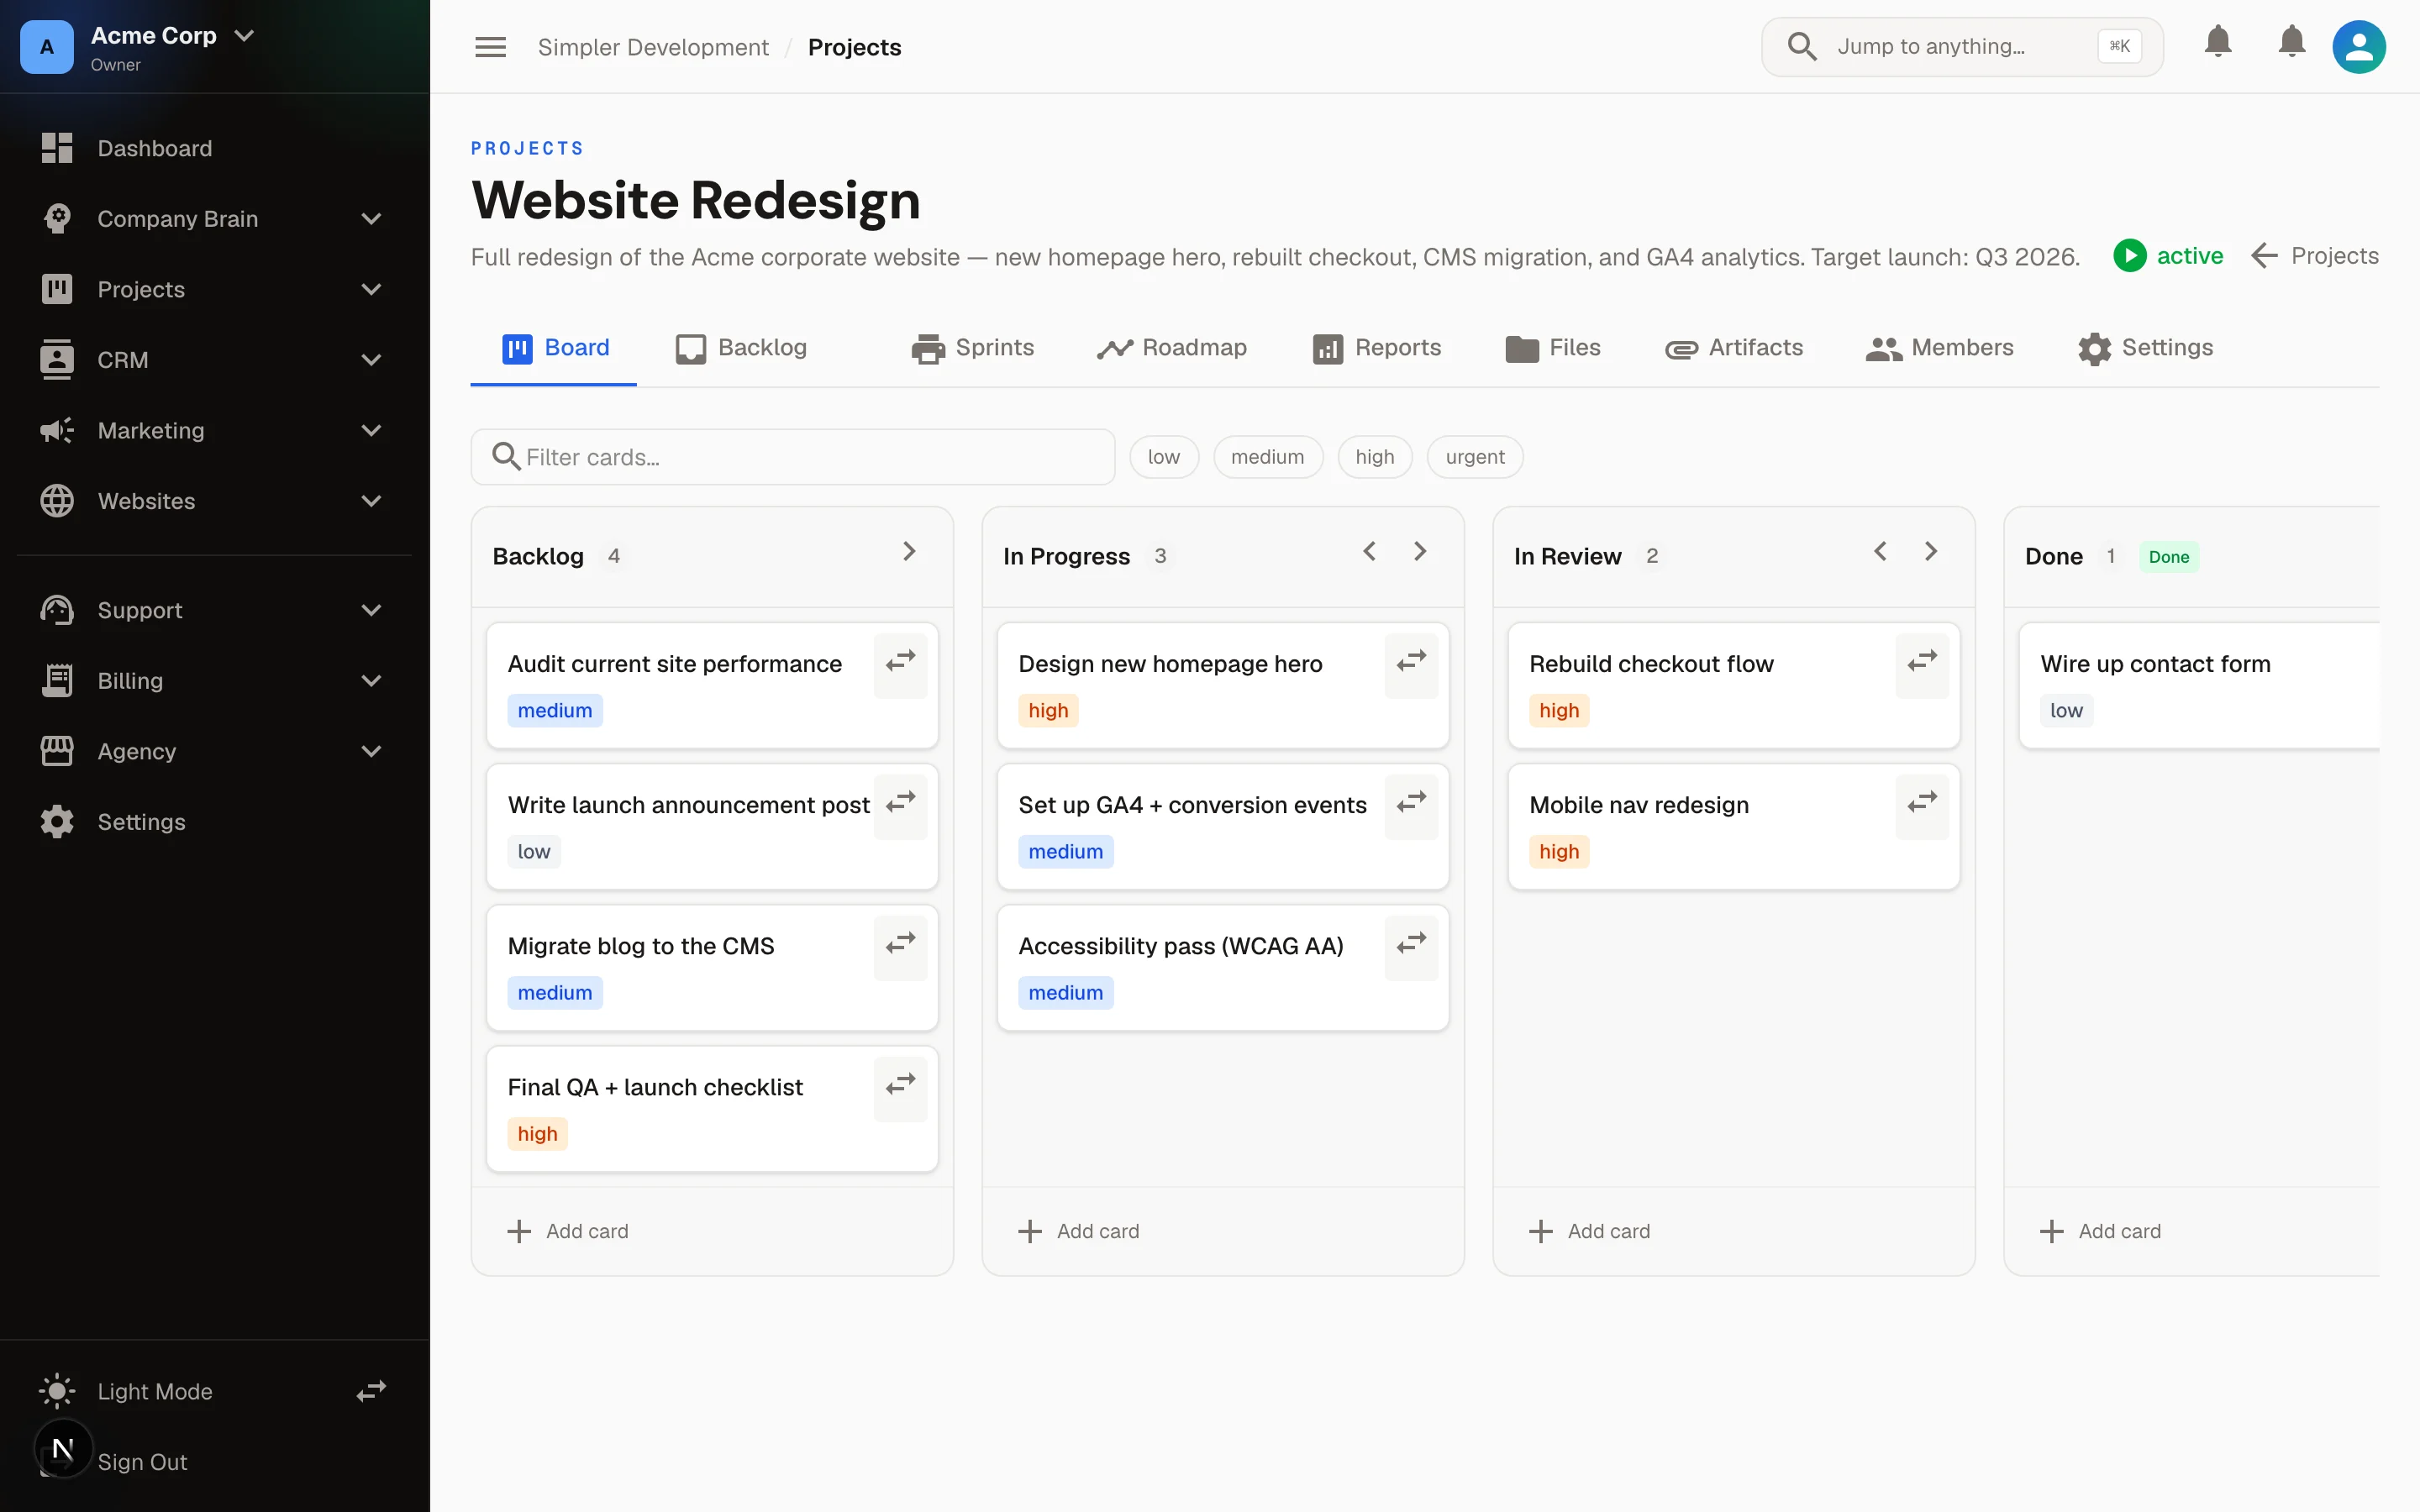Click the Filter cards search field

pos(793,457)
